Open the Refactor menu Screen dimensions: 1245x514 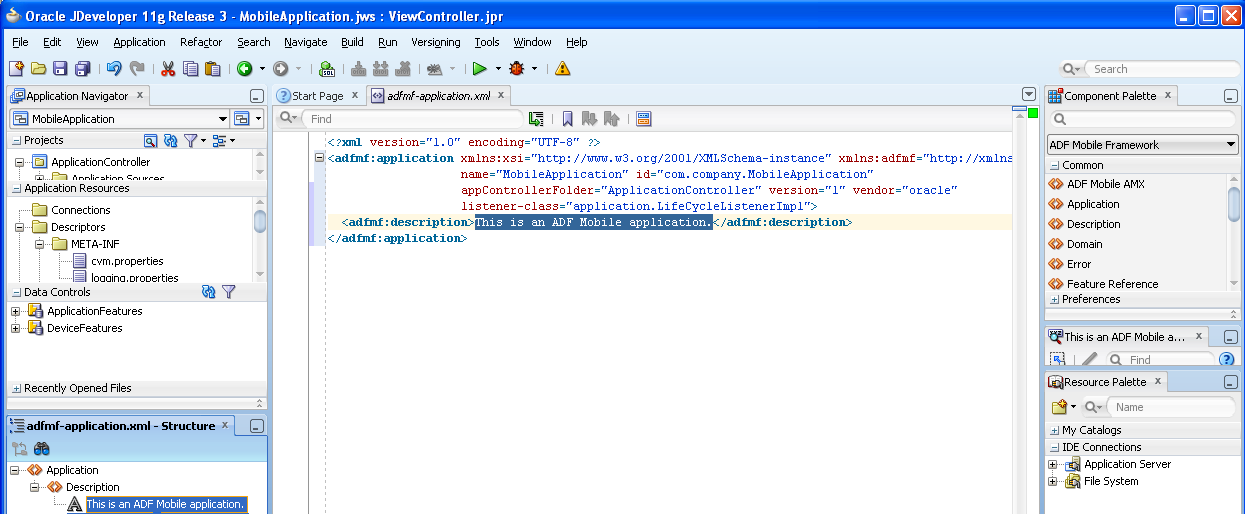click(201, 42)
